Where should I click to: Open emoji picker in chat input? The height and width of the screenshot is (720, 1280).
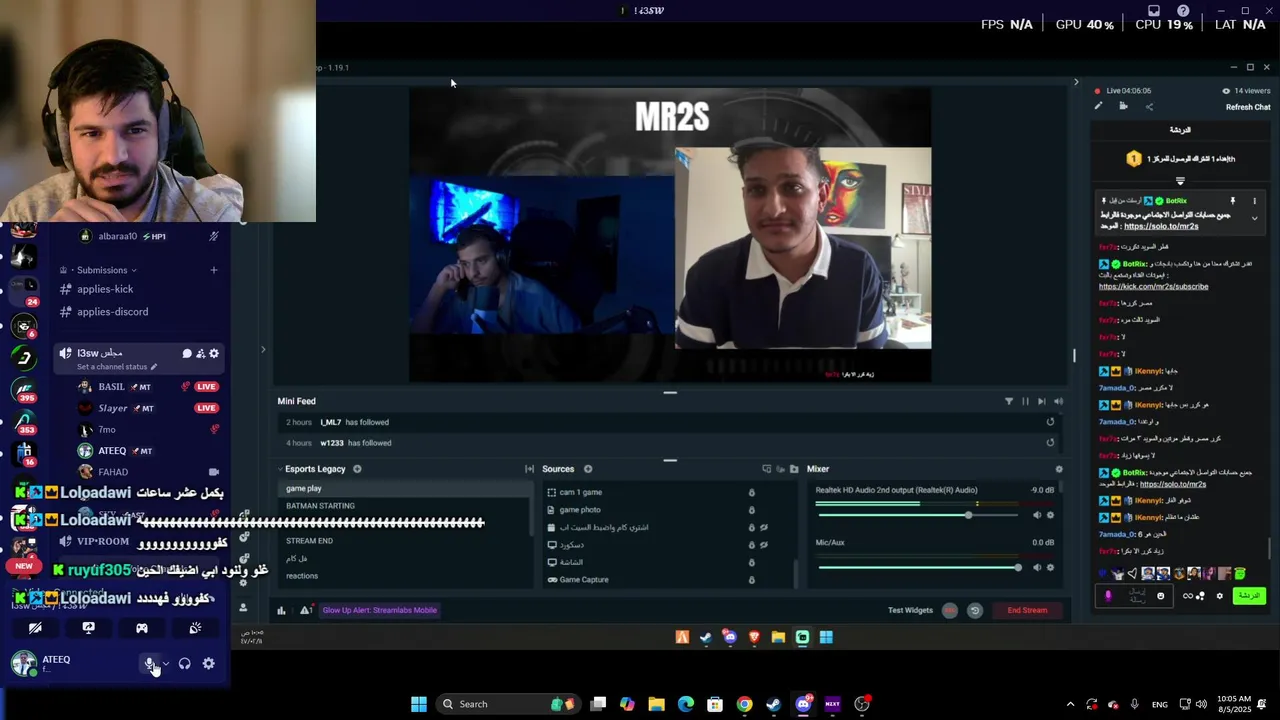coord(1160,596)
